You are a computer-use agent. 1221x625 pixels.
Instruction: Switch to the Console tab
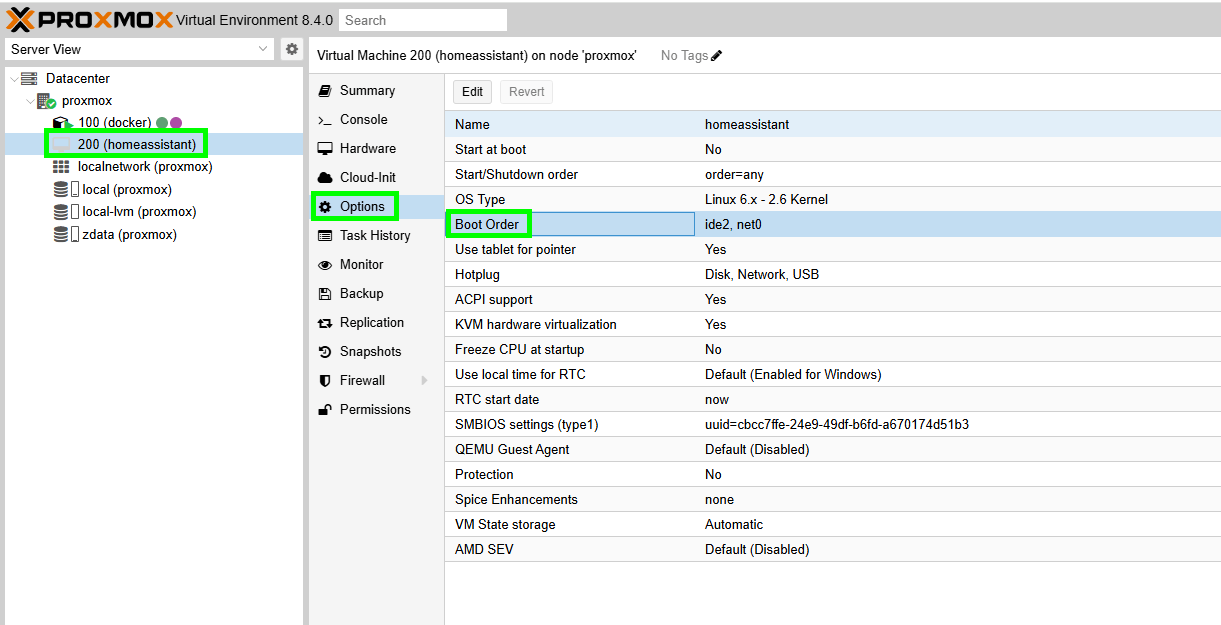[363, 119]
